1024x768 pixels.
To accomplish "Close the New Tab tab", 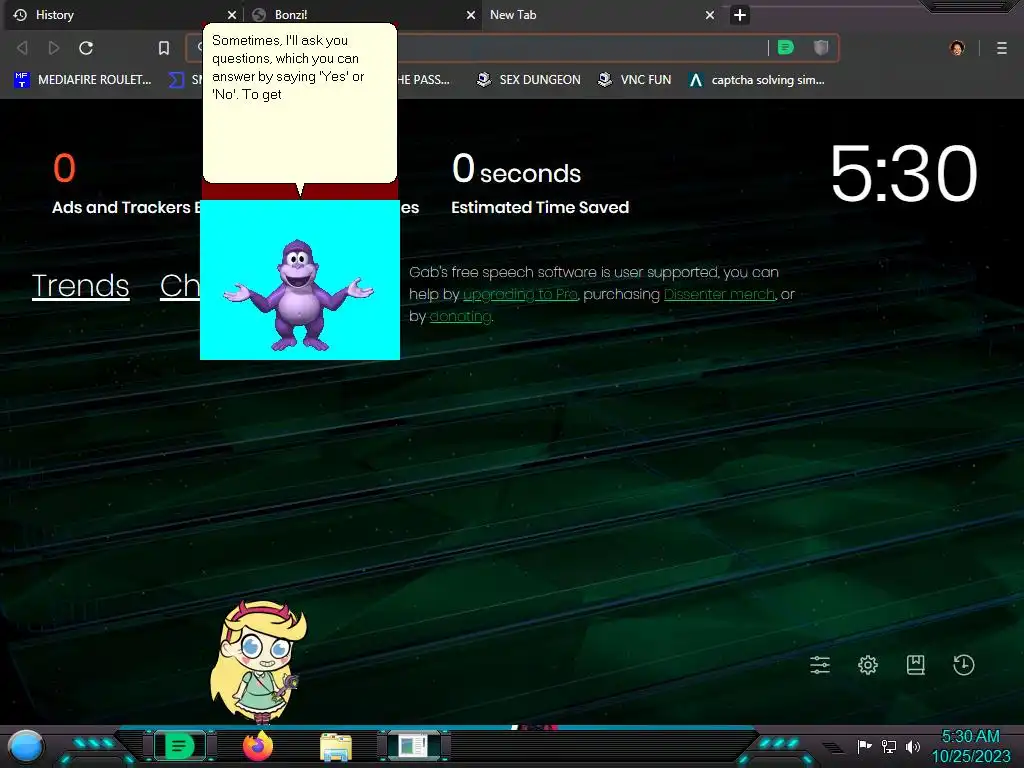I will (710, 15).
